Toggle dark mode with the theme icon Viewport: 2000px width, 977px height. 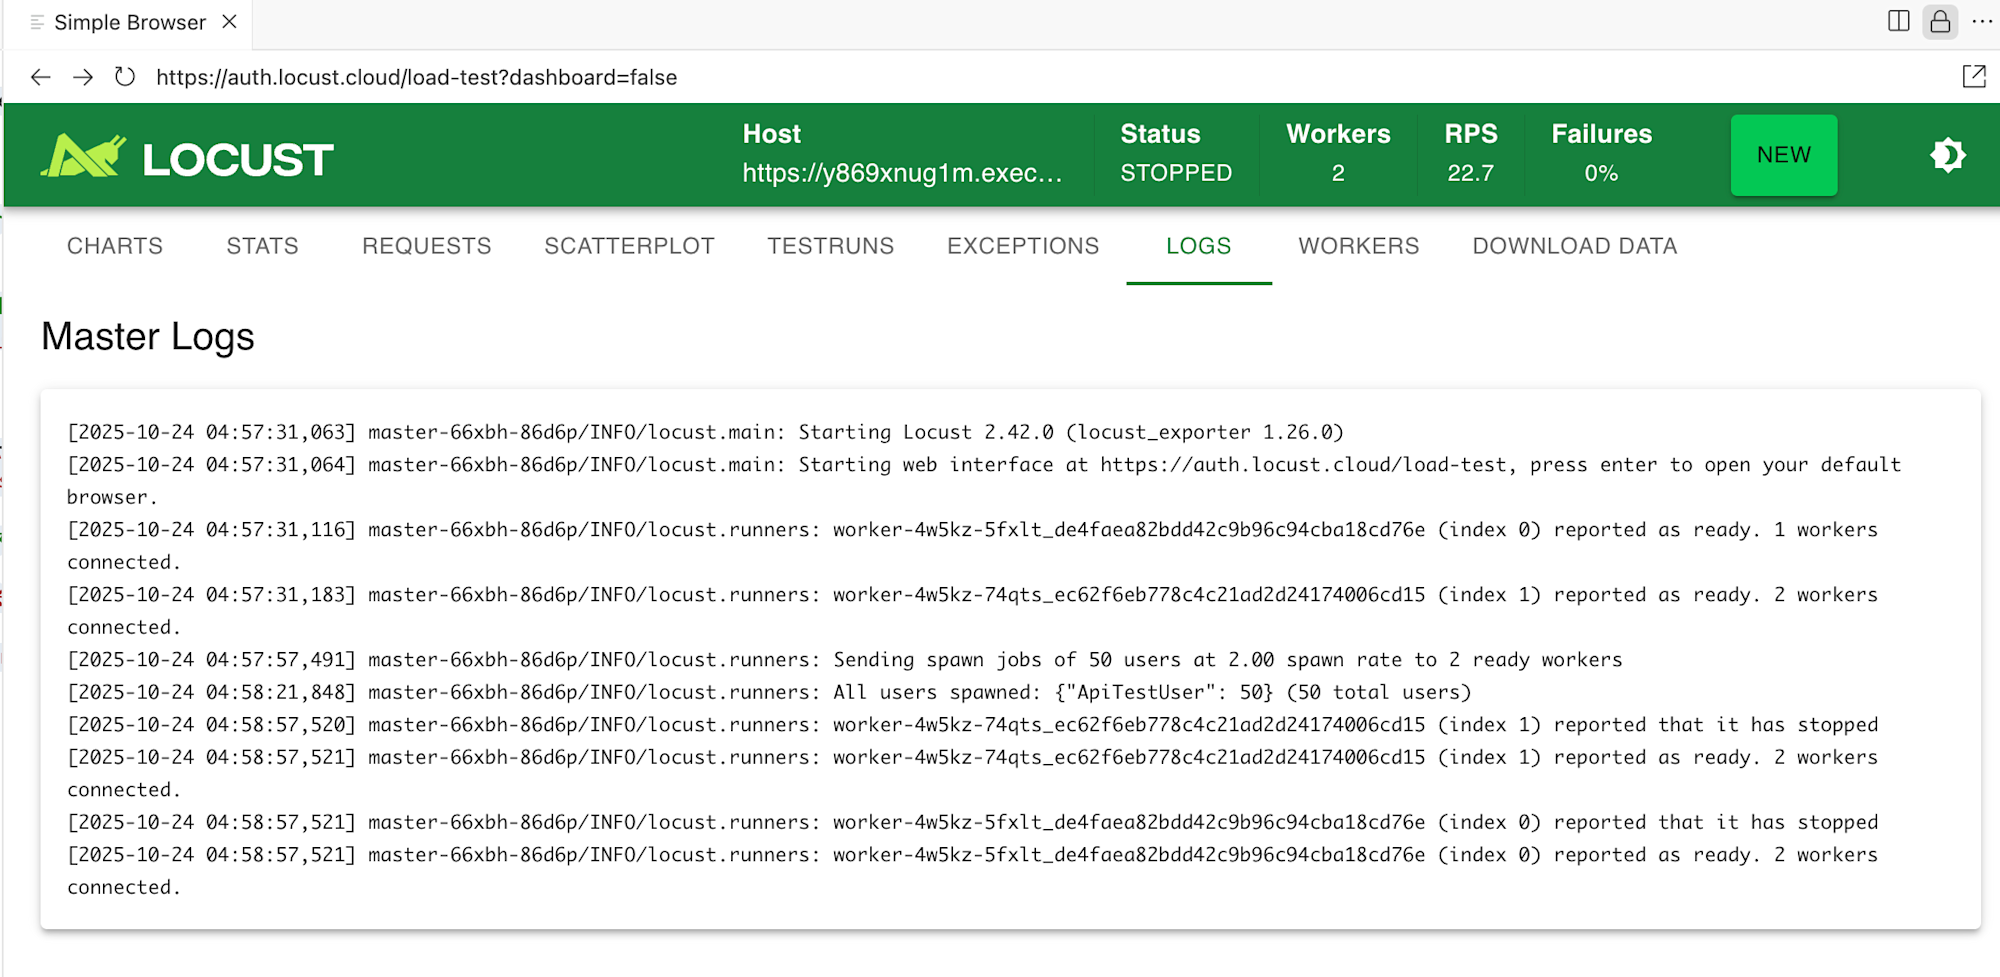[1947, 155]
